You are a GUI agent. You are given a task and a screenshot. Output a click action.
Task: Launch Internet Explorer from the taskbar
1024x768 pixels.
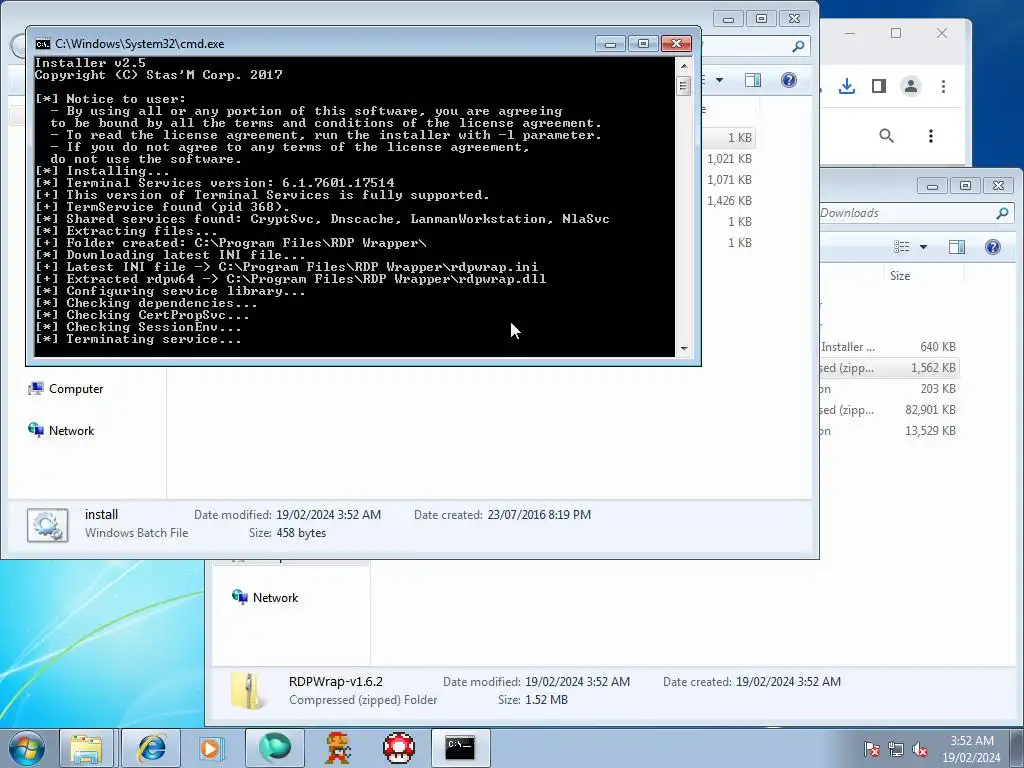coord(151,748)
